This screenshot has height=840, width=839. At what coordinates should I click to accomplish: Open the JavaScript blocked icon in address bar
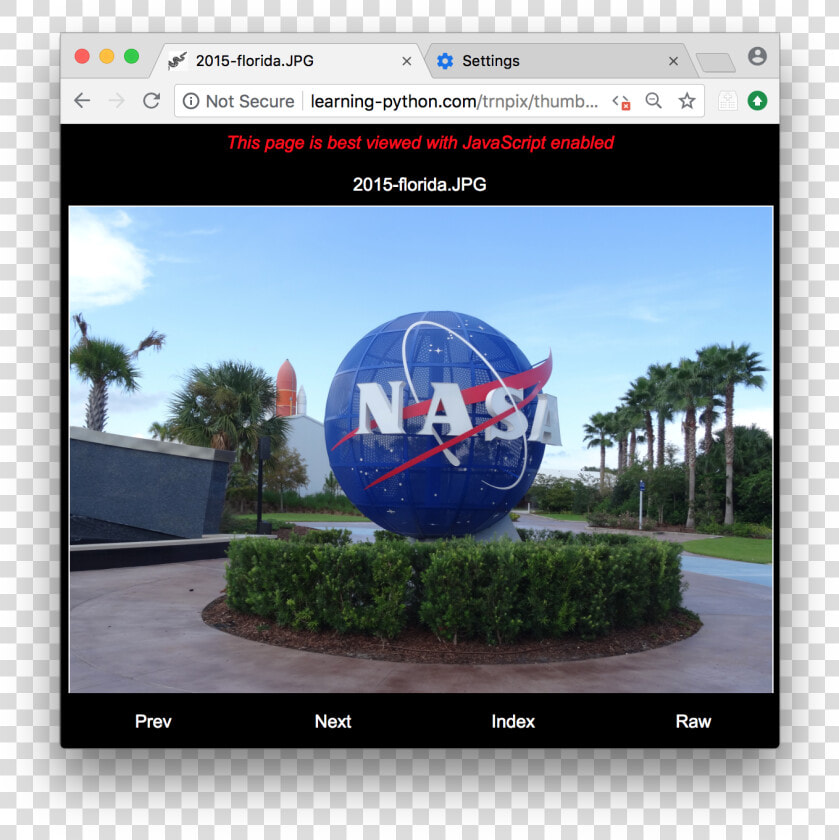(x=621, y=102)
